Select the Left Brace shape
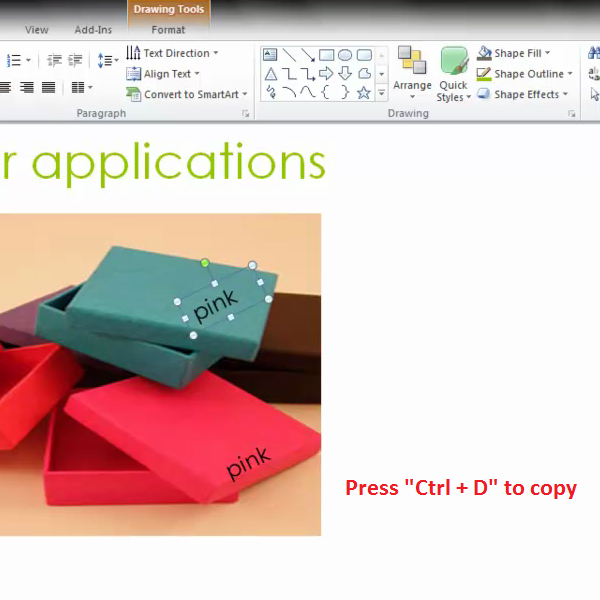This screenshot has width=600, height=600. point(326,92)
